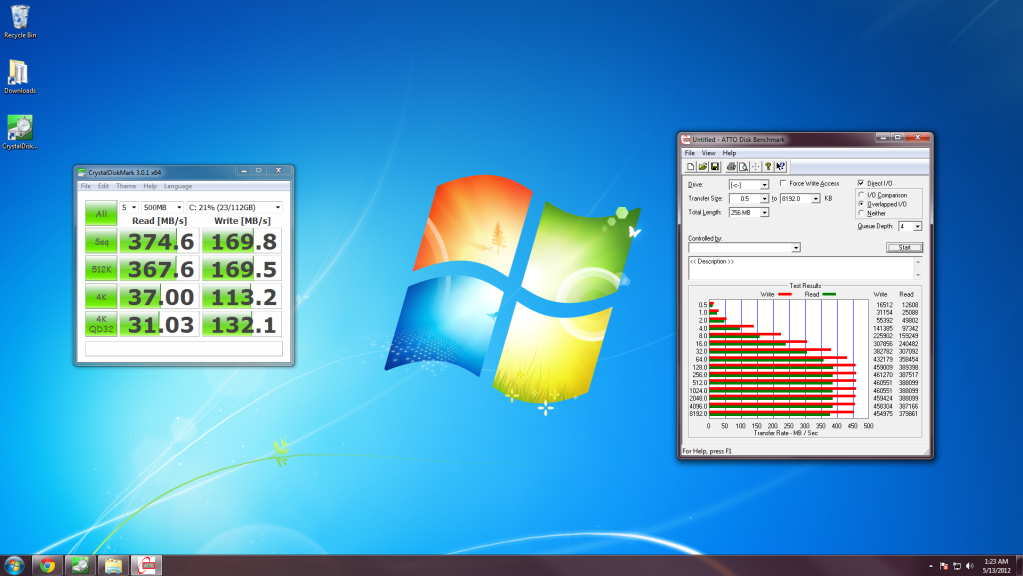Select the Downloads folder on the desktop
The width and height of the screenshot is (1023, 576).
(x=20, y=77)
